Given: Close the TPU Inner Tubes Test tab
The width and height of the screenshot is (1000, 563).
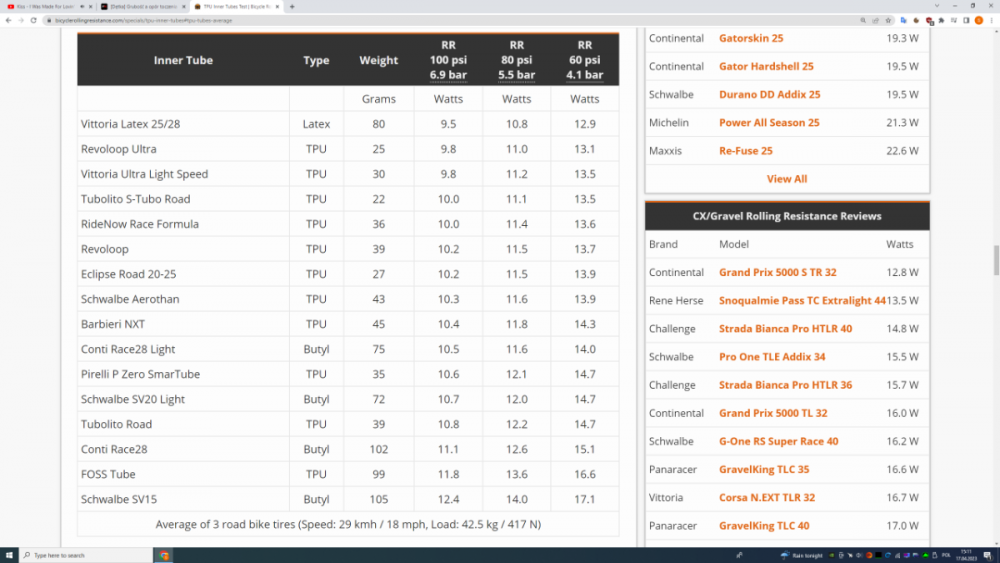Looking at the screenshot, I should 277,6.
